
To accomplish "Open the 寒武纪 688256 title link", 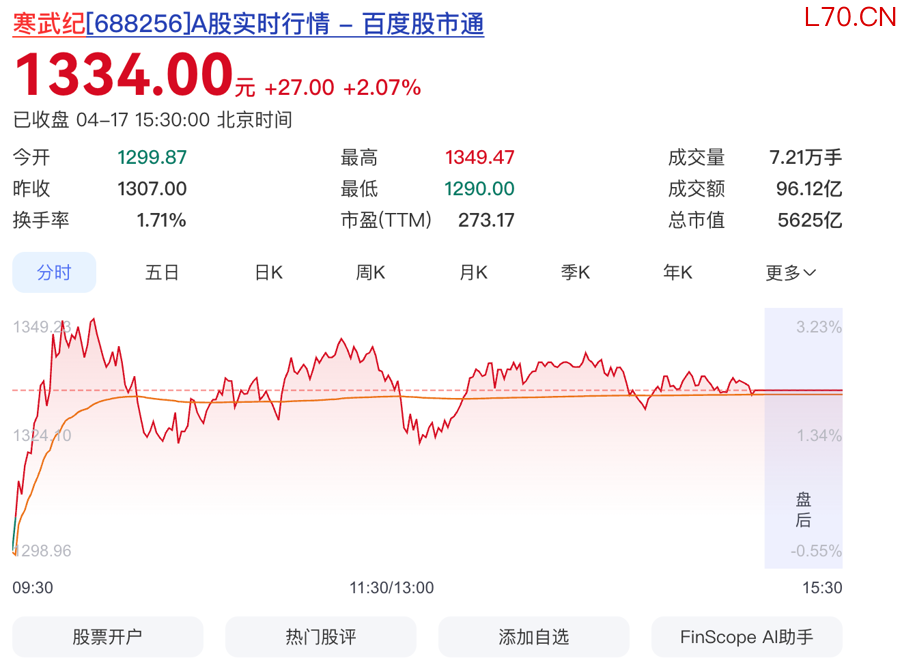I will [248, 24].
